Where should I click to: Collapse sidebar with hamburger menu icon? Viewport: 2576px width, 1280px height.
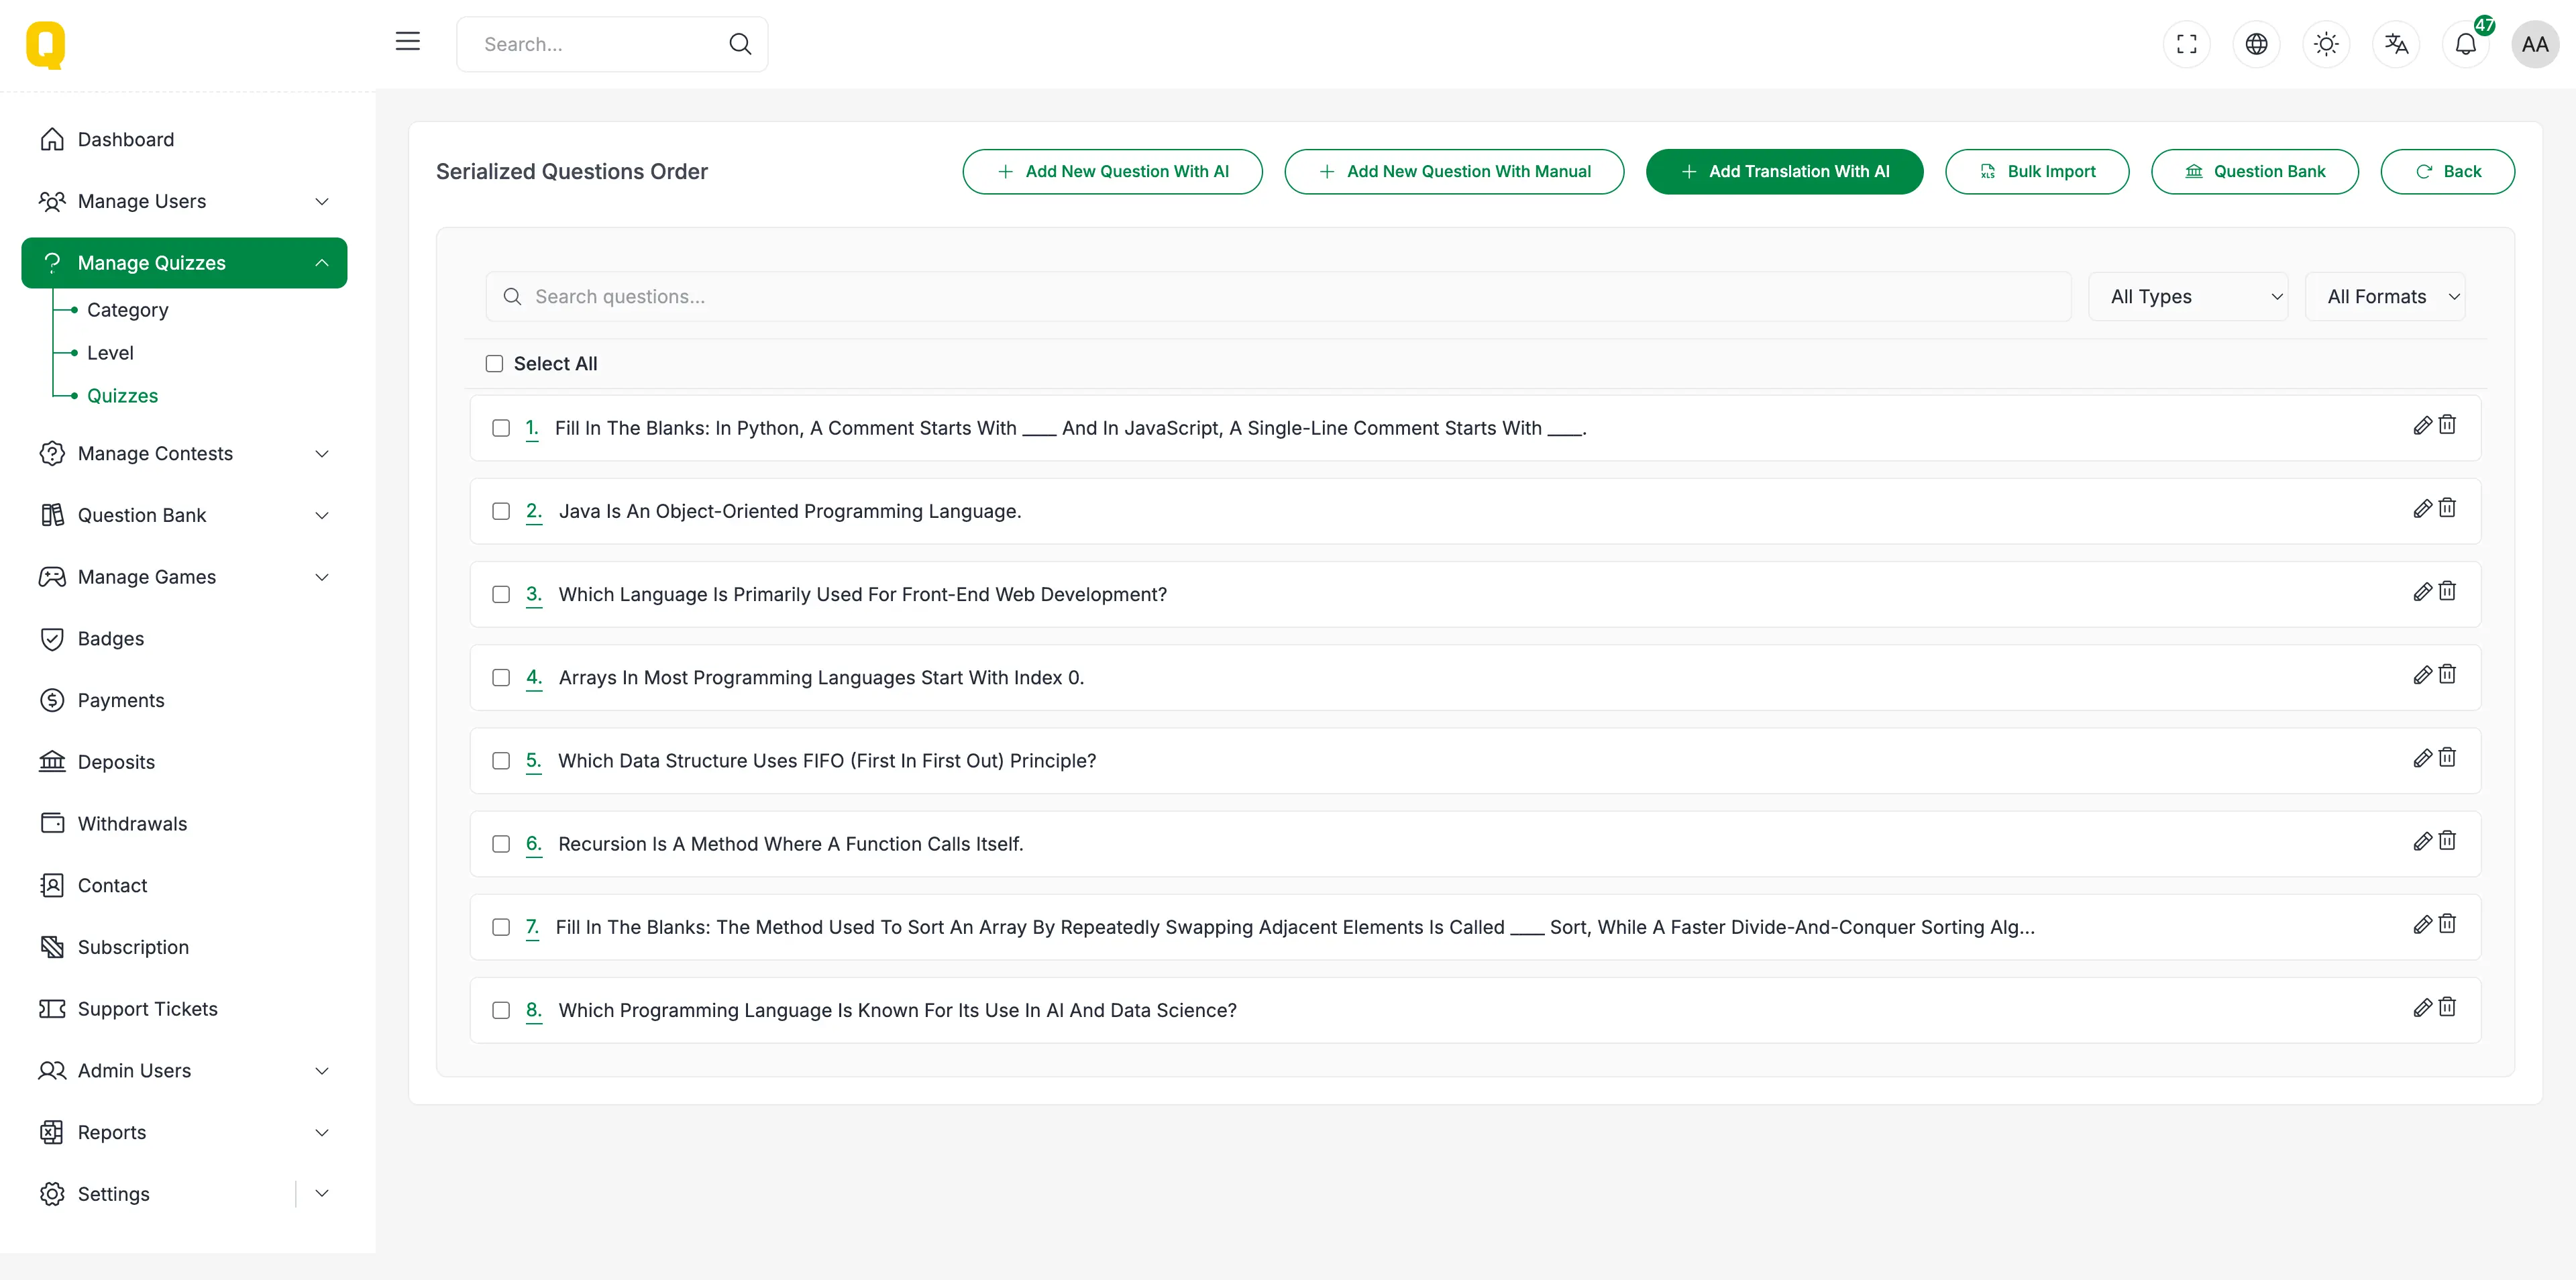(x=408, y=42)
